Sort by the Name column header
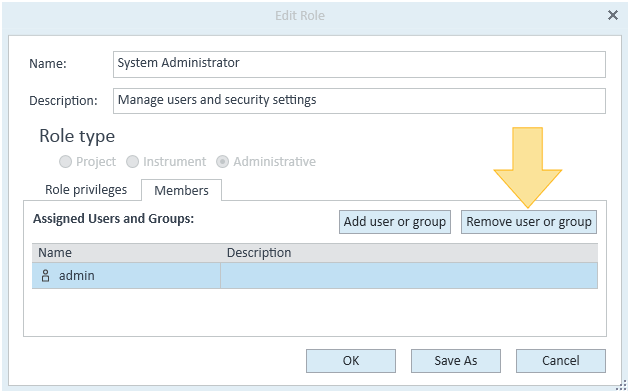Screen dimensions: 630x391 126,253
